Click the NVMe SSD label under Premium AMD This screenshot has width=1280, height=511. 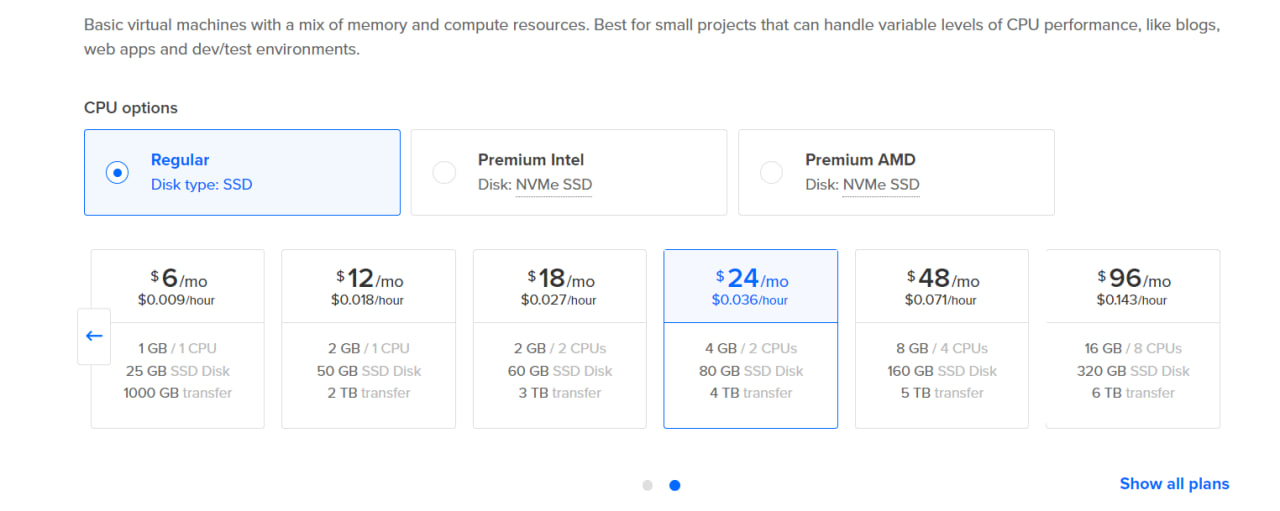881,185
